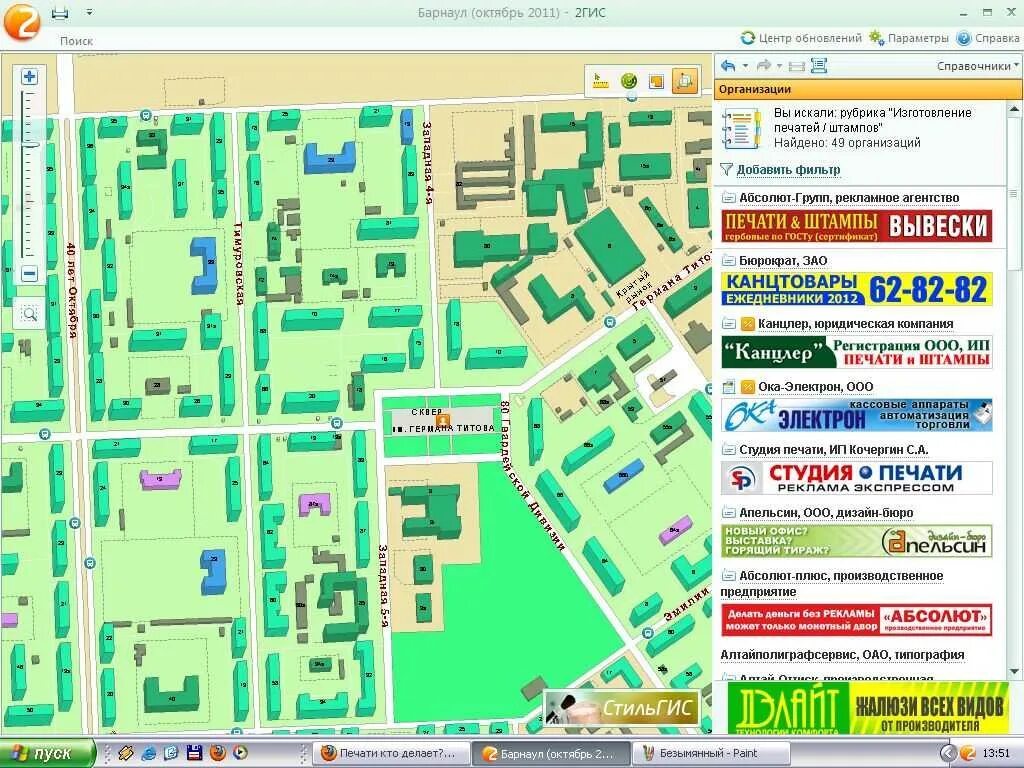The height and width of the screenshot is (768, 1024).
Task: Click the Печати & Штампы Вывески banner
Action: (x=857, y=226)
